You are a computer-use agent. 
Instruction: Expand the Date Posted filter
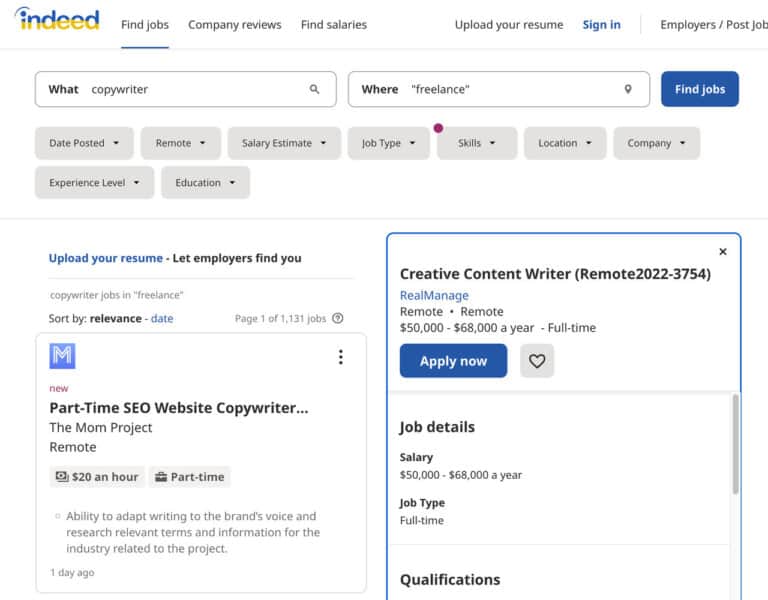coord(84,143)
